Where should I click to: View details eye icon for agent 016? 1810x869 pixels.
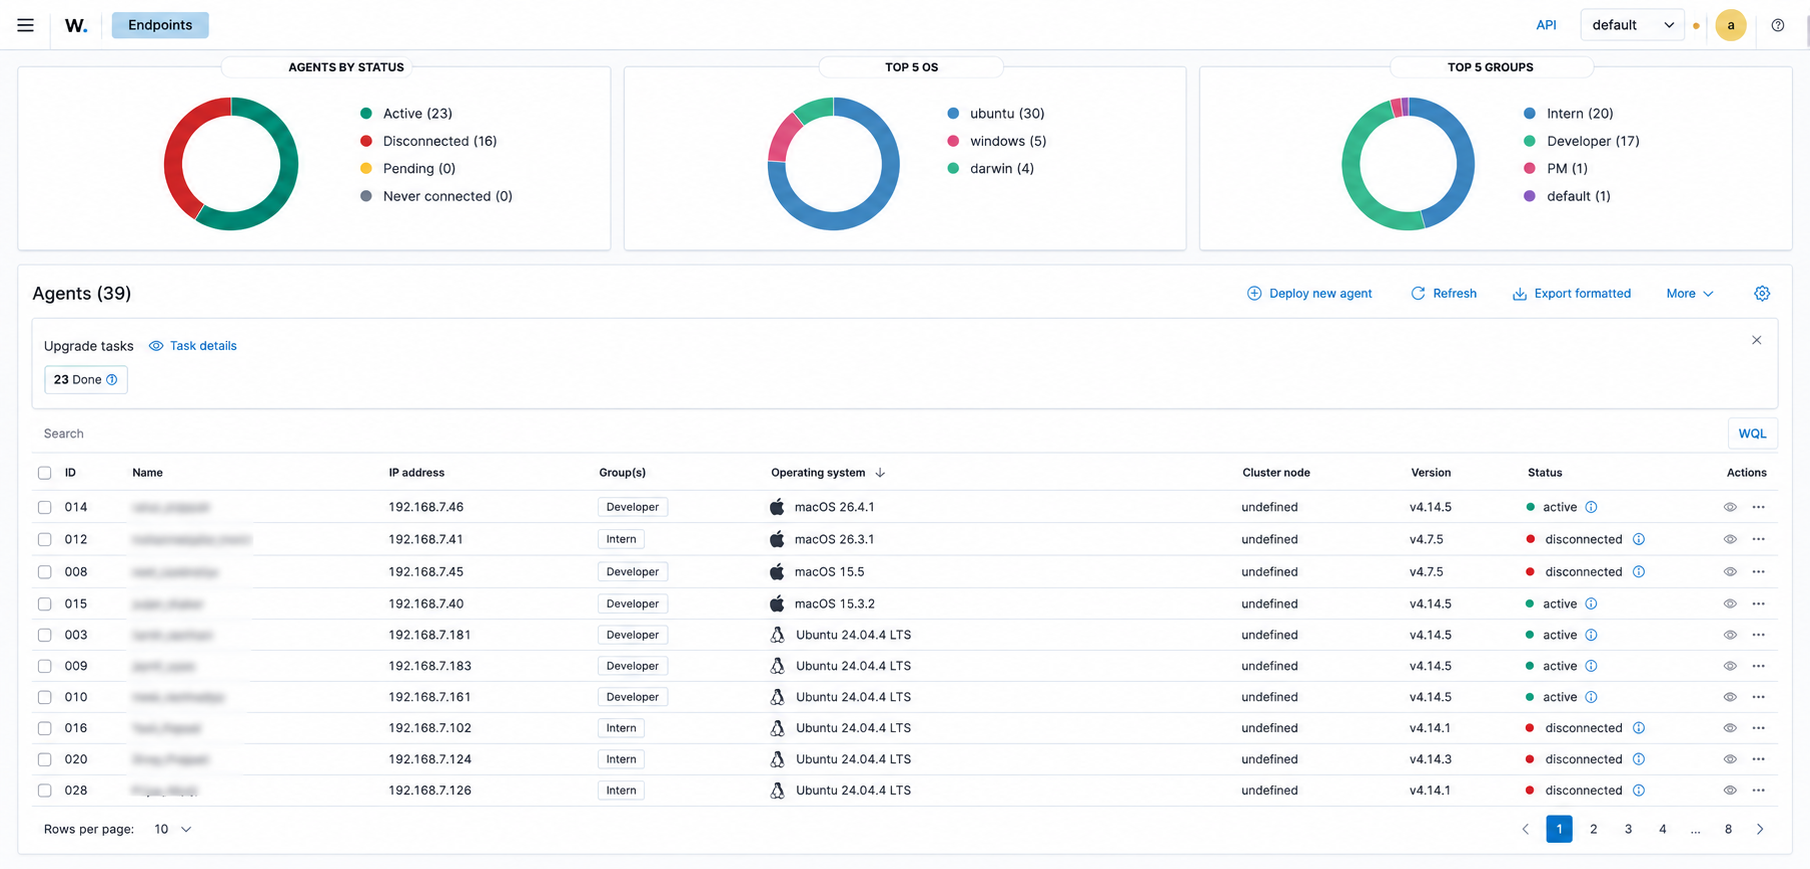point(1730,728)
